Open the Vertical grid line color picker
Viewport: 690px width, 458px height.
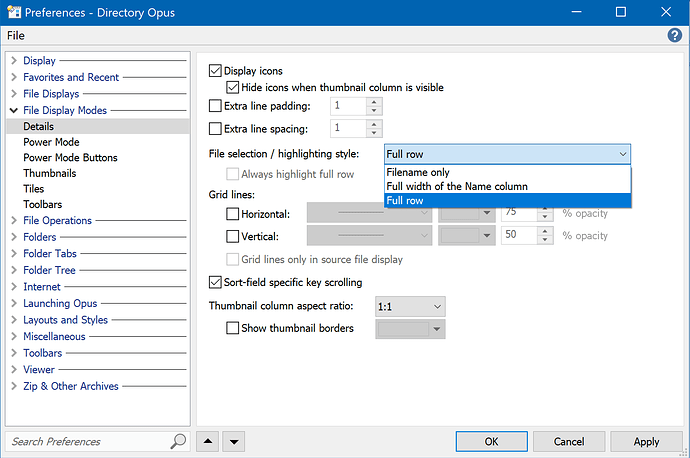pos(467,235)
